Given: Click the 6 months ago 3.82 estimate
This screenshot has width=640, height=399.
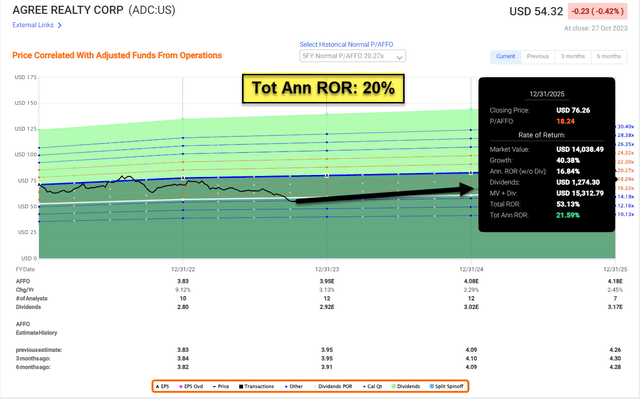Looking at the screenshot, I should click(x=183, y=367).
